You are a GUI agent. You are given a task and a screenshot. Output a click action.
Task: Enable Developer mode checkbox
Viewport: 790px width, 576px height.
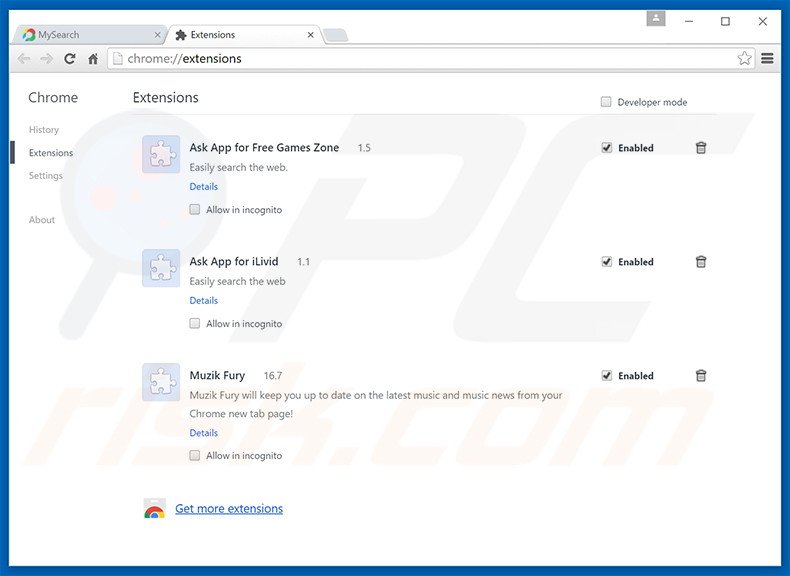tap(606, 102)
